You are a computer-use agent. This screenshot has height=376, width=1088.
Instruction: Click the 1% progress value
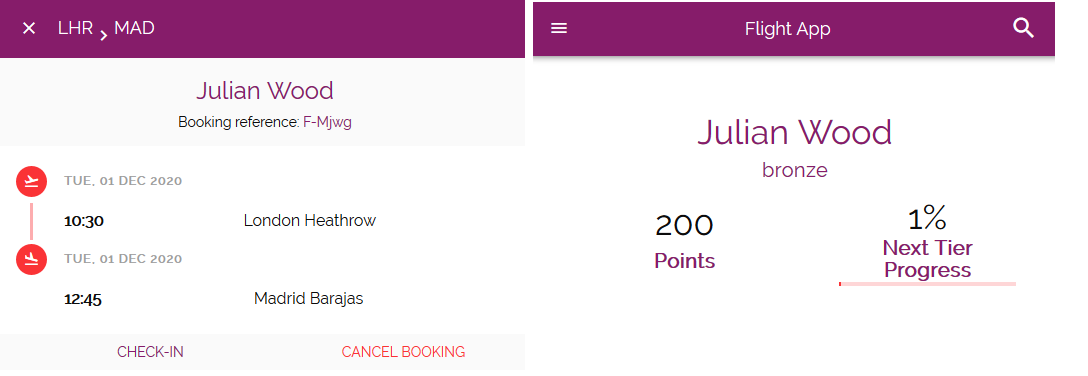pyautogui.click(x=927, y=219)
